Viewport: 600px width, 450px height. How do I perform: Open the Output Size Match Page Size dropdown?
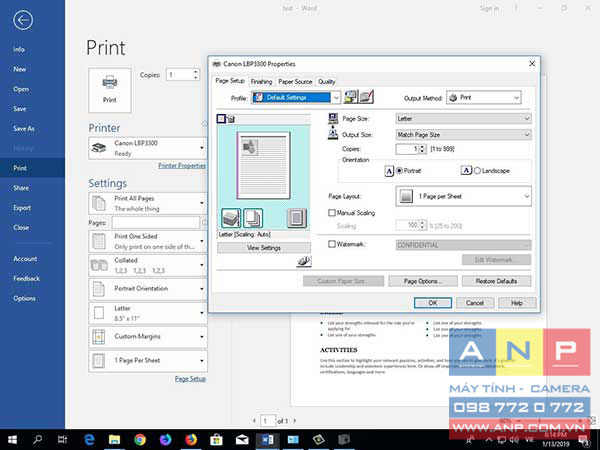(463, 135)
